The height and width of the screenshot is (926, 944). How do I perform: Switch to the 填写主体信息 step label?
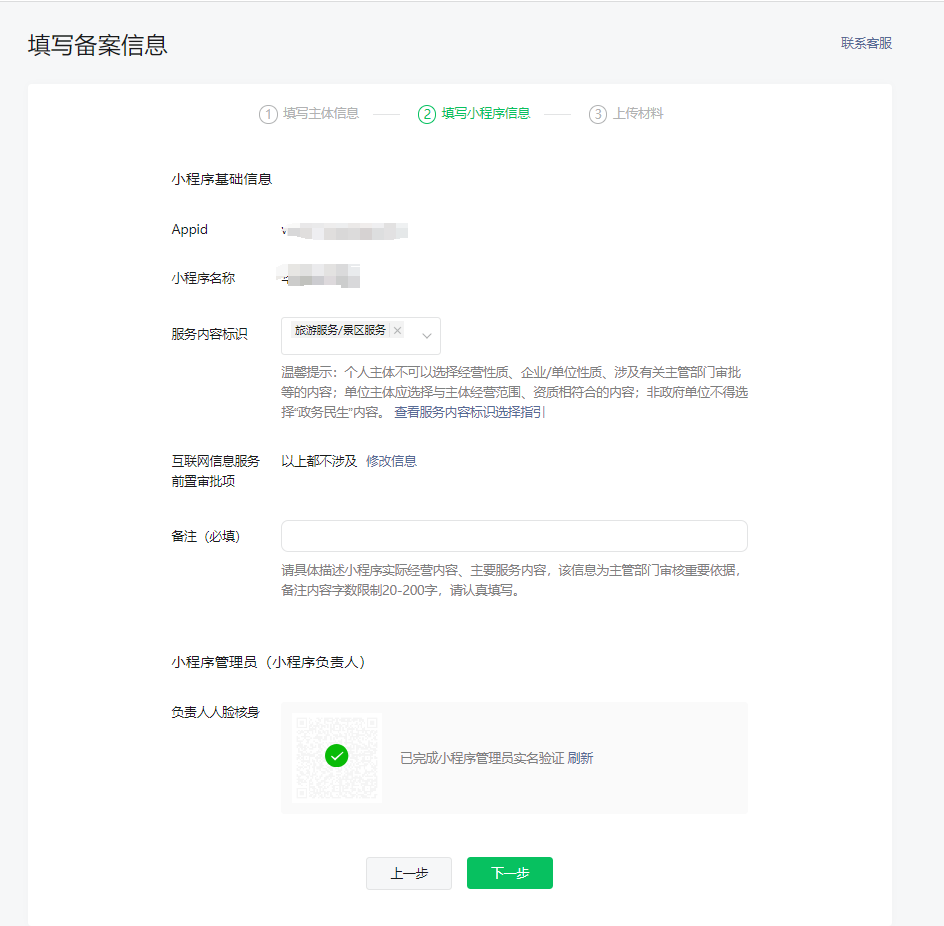pyautogui.click(x=320, y=114)
